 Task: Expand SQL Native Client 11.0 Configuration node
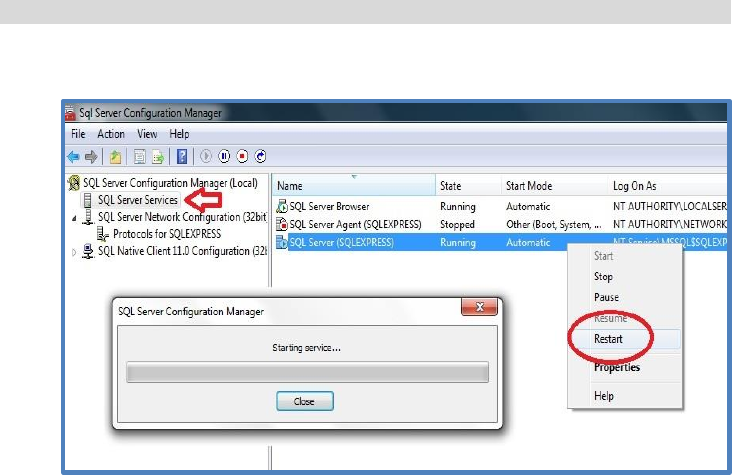click(x=74, y=252)
